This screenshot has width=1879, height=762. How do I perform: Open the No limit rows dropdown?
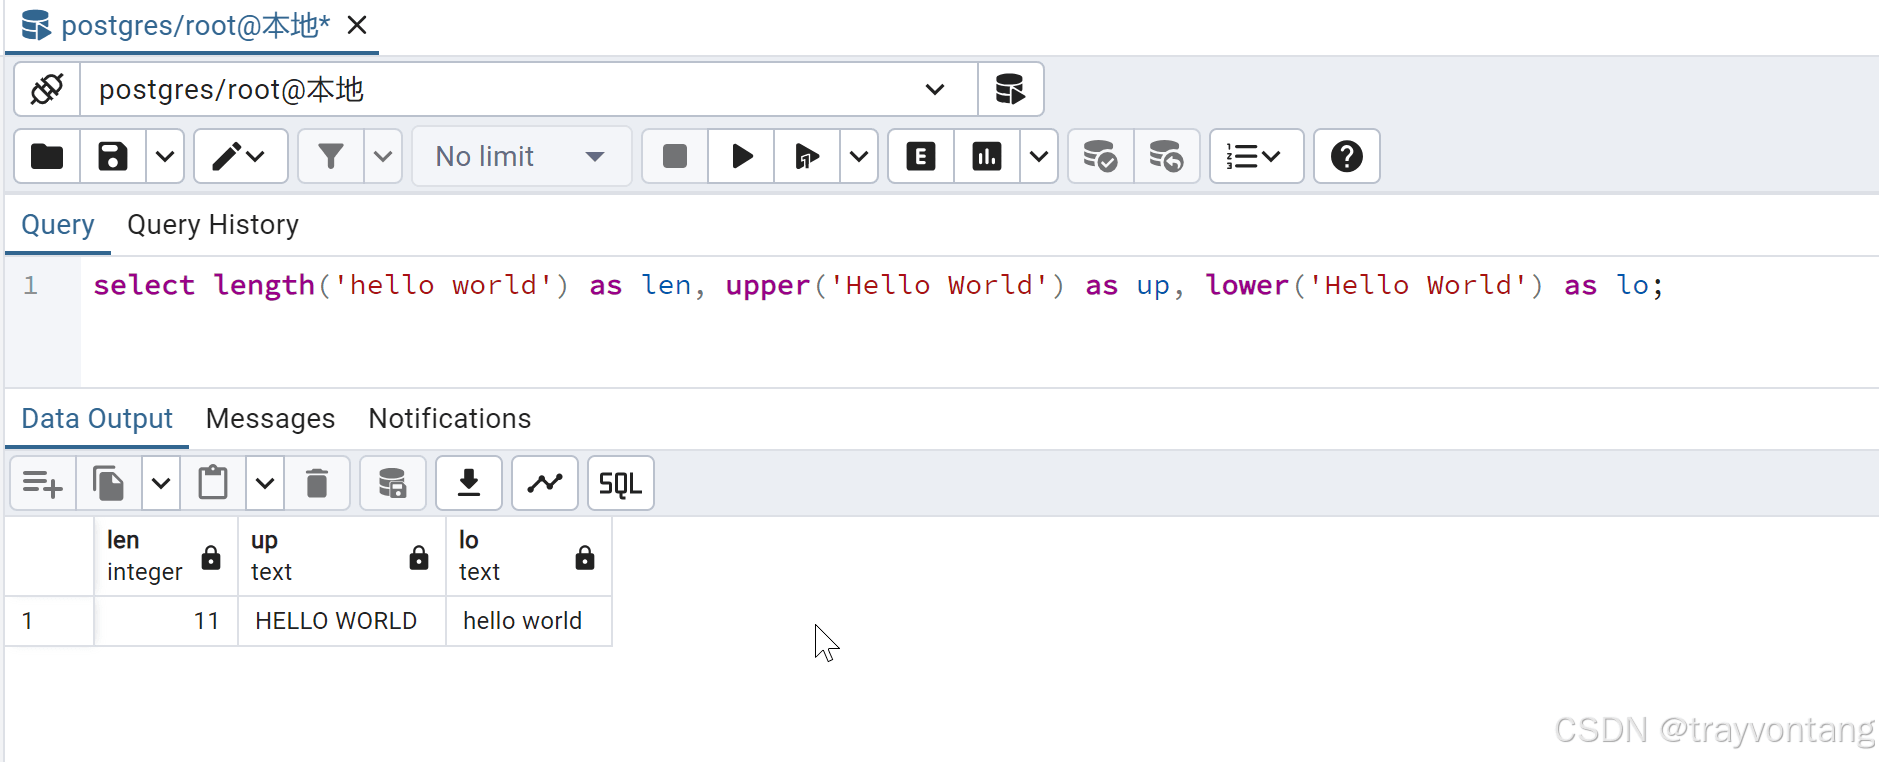pyautogui.click(x=521, y=156)
